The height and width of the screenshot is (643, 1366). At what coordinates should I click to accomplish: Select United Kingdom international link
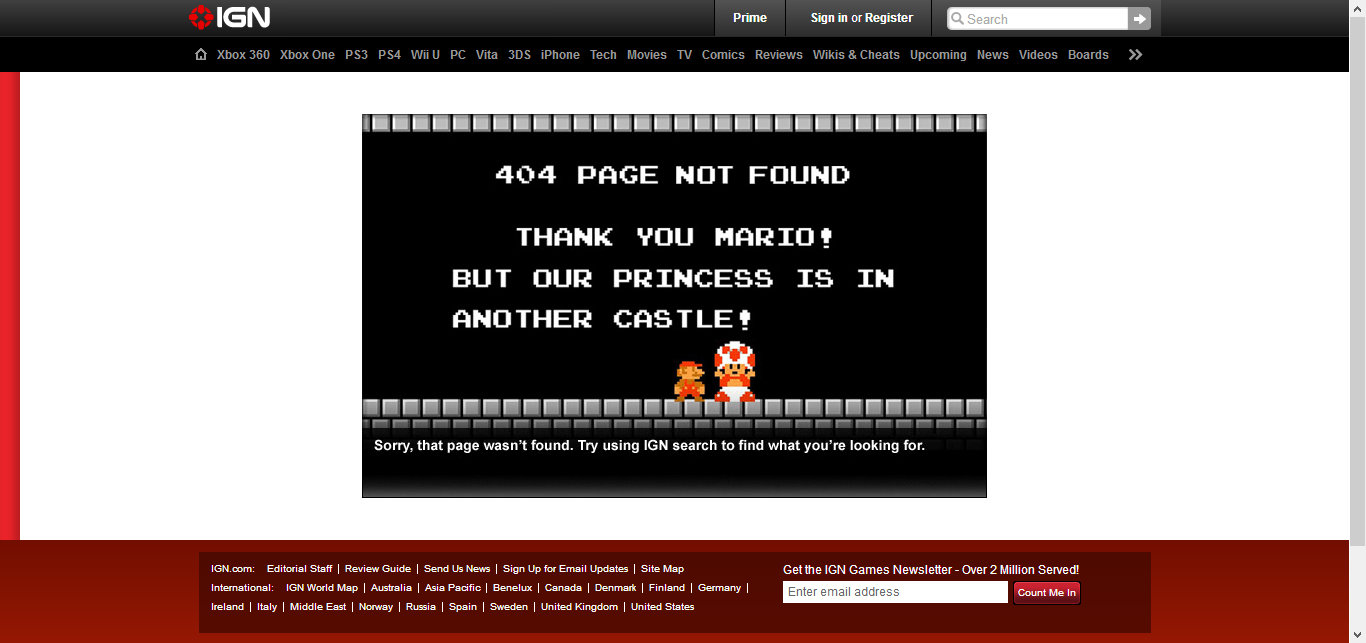579,607
